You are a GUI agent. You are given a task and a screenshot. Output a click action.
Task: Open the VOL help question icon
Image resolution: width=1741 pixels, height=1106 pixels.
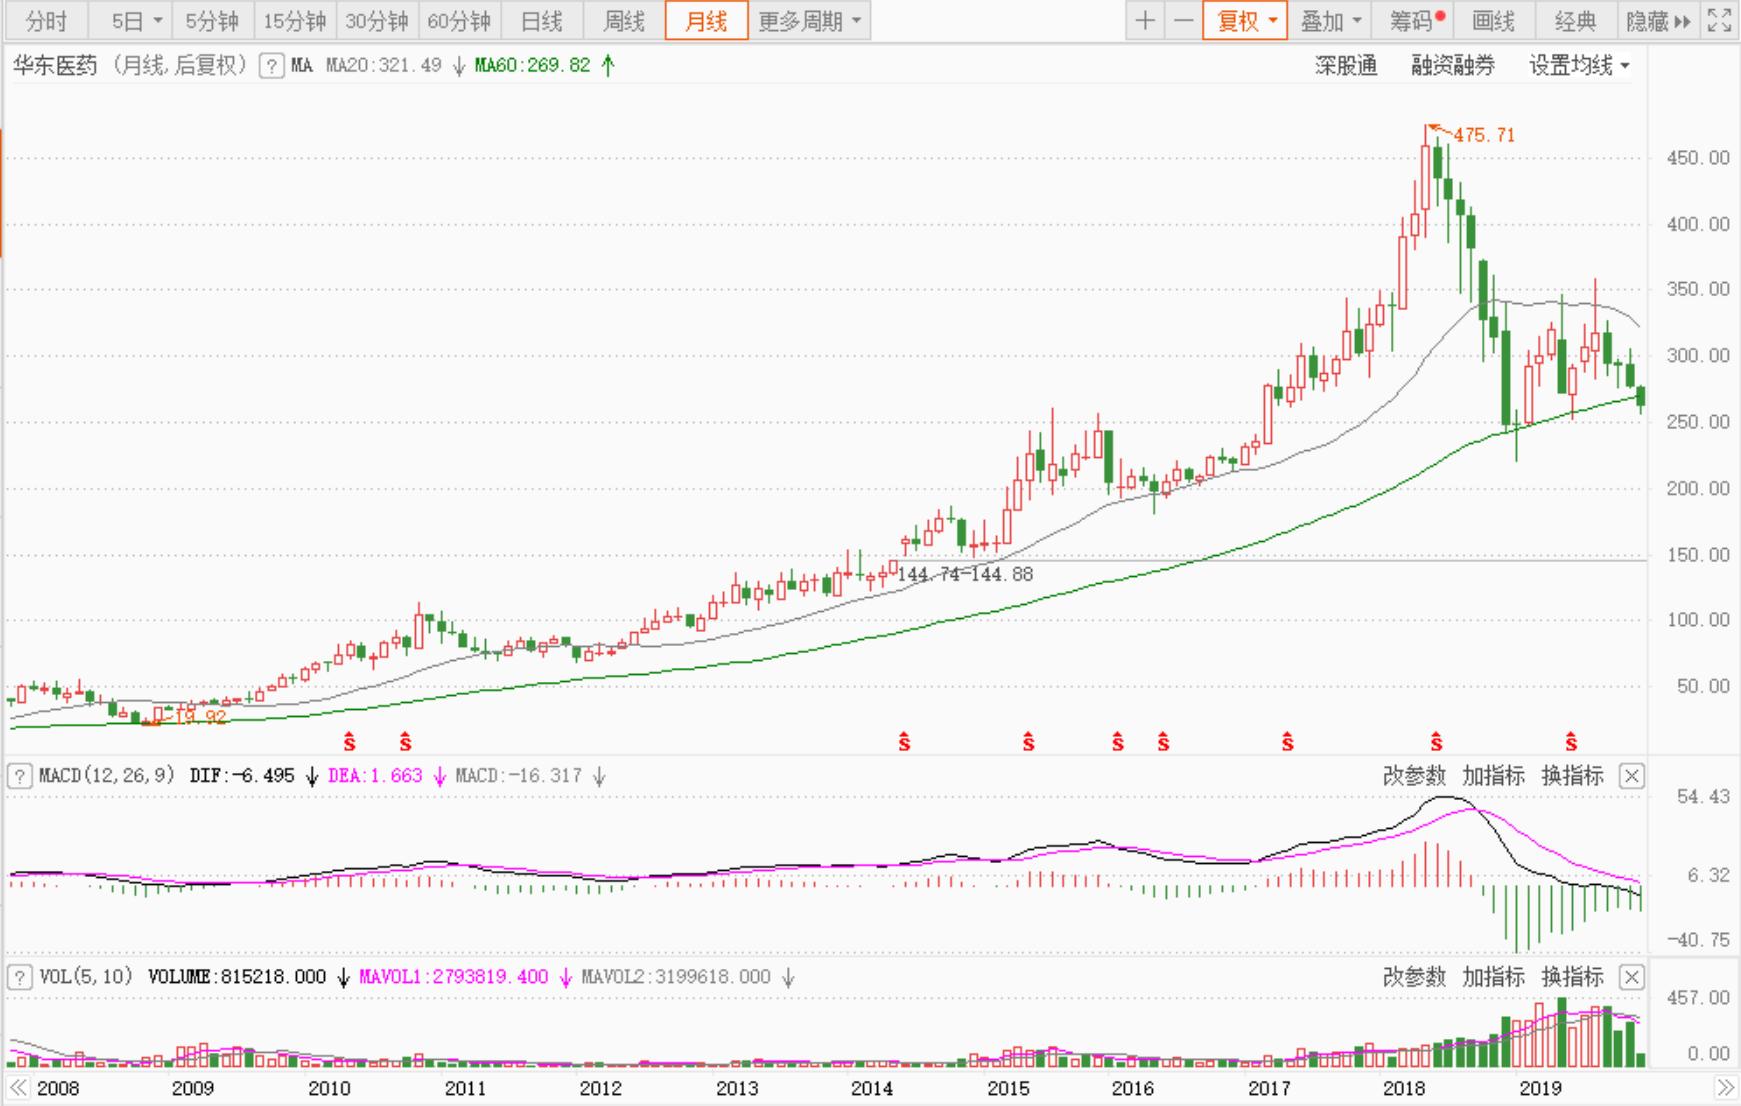click(x=19, y=977)
